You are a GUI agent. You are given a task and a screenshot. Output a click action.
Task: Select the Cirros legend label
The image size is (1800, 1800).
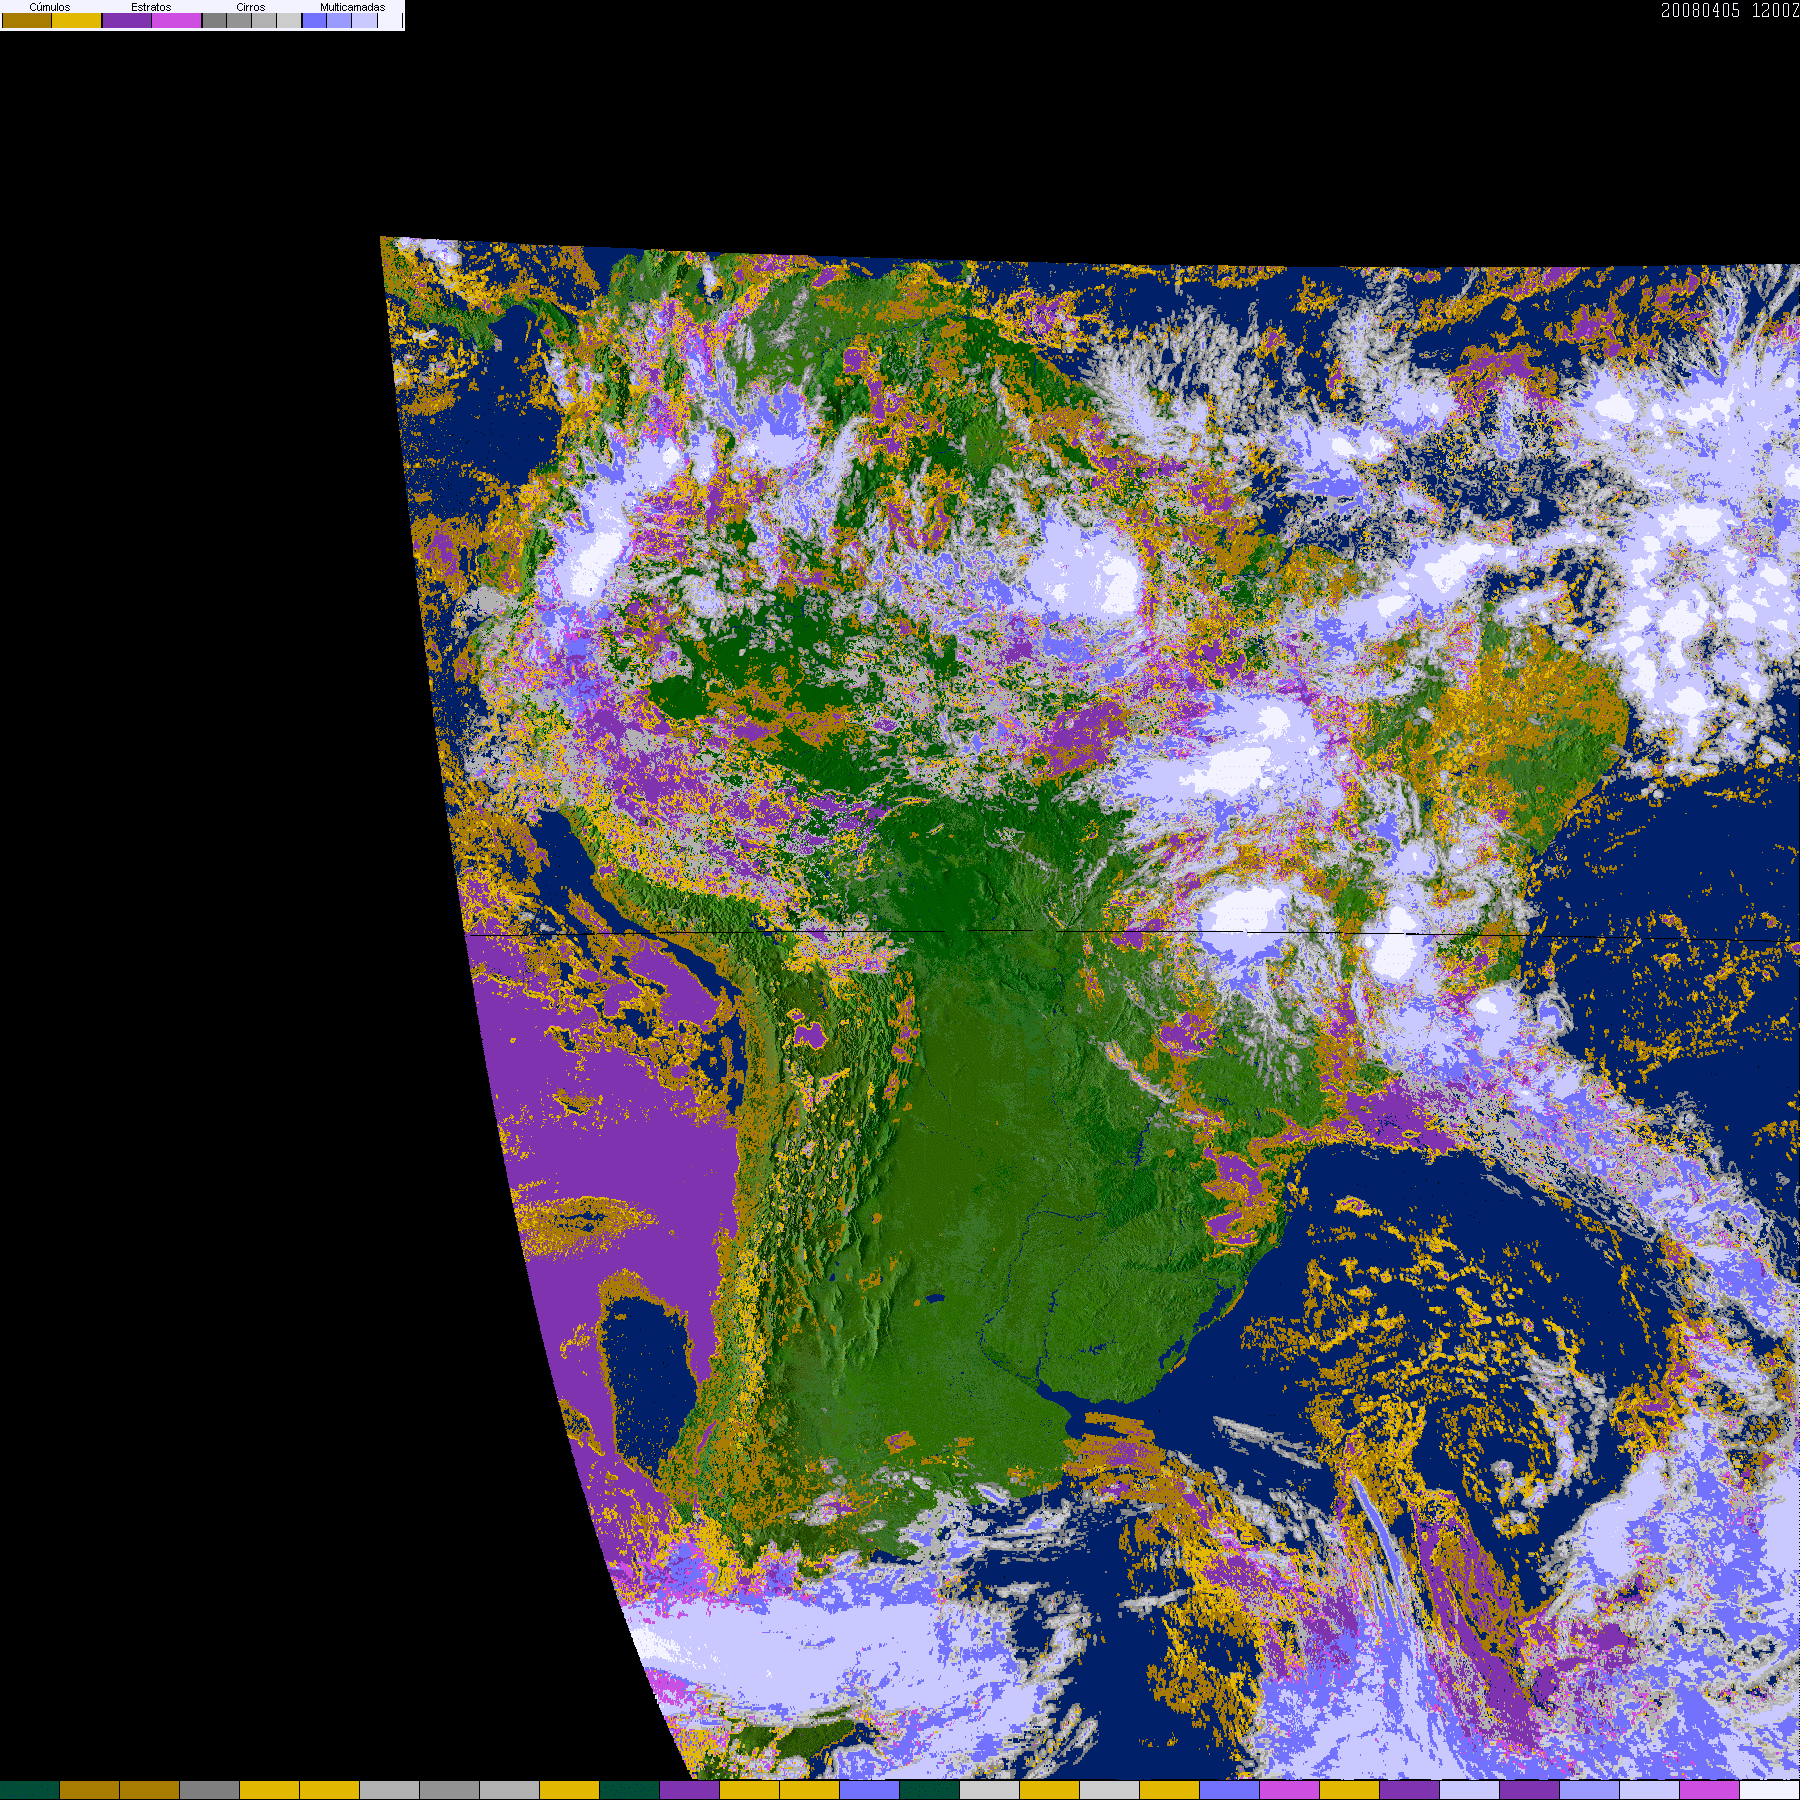pyautogui.click(x=251, y=7)
